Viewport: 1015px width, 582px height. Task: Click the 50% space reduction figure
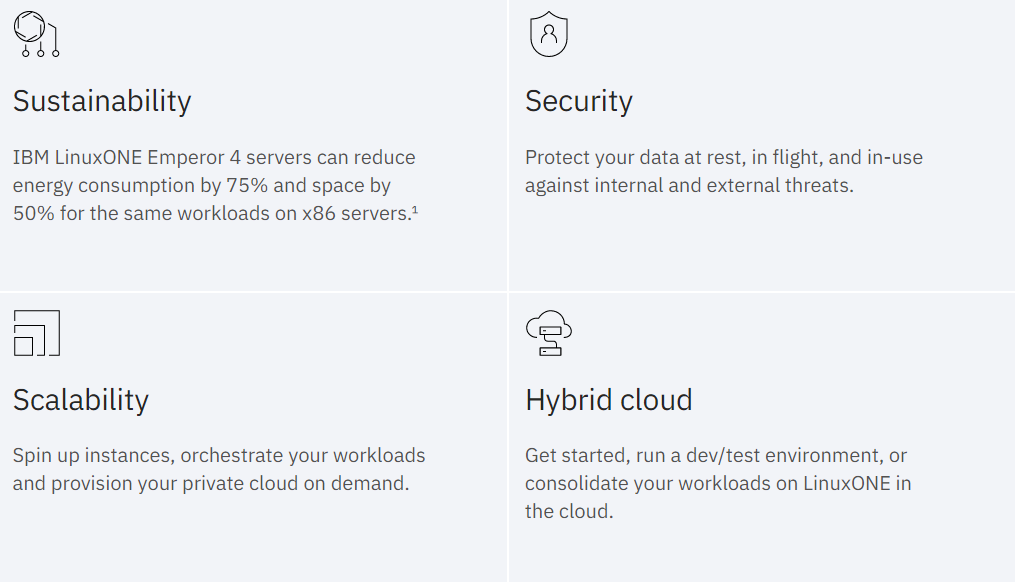[x=32, y=213]
